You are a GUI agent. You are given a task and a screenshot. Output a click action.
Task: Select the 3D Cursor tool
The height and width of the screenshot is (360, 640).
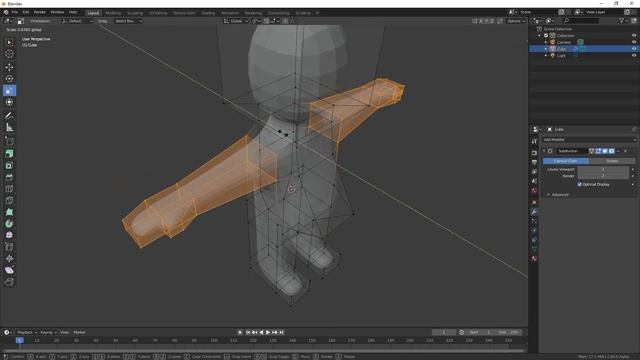9,54
